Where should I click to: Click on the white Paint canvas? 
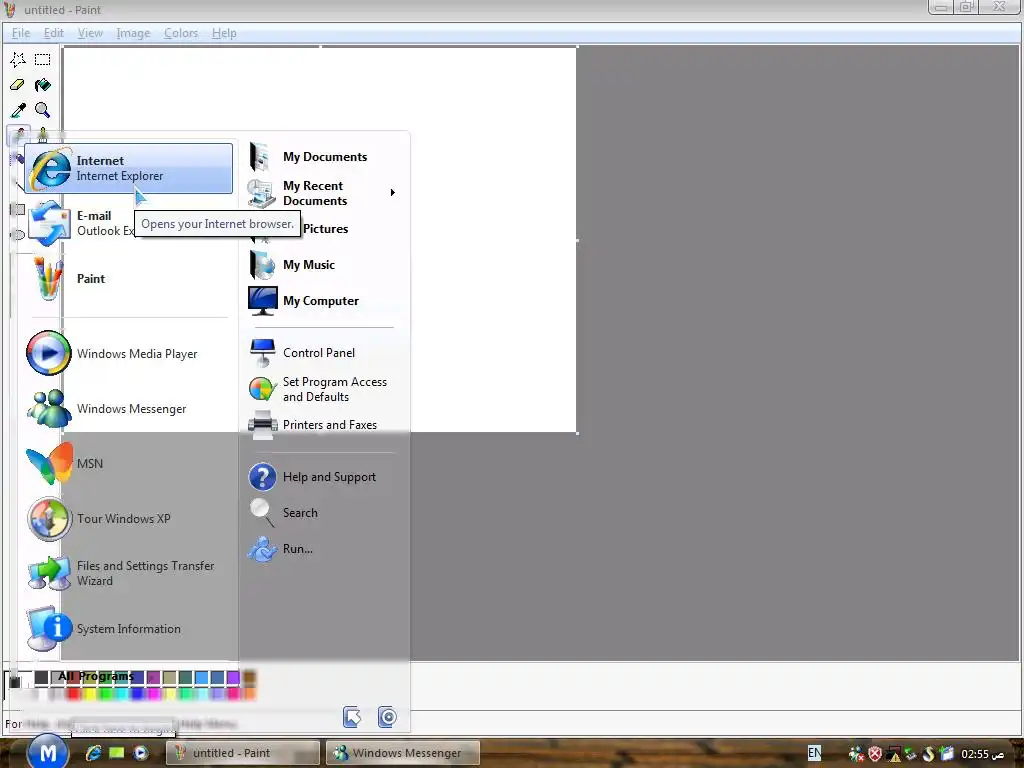[493, 238]
